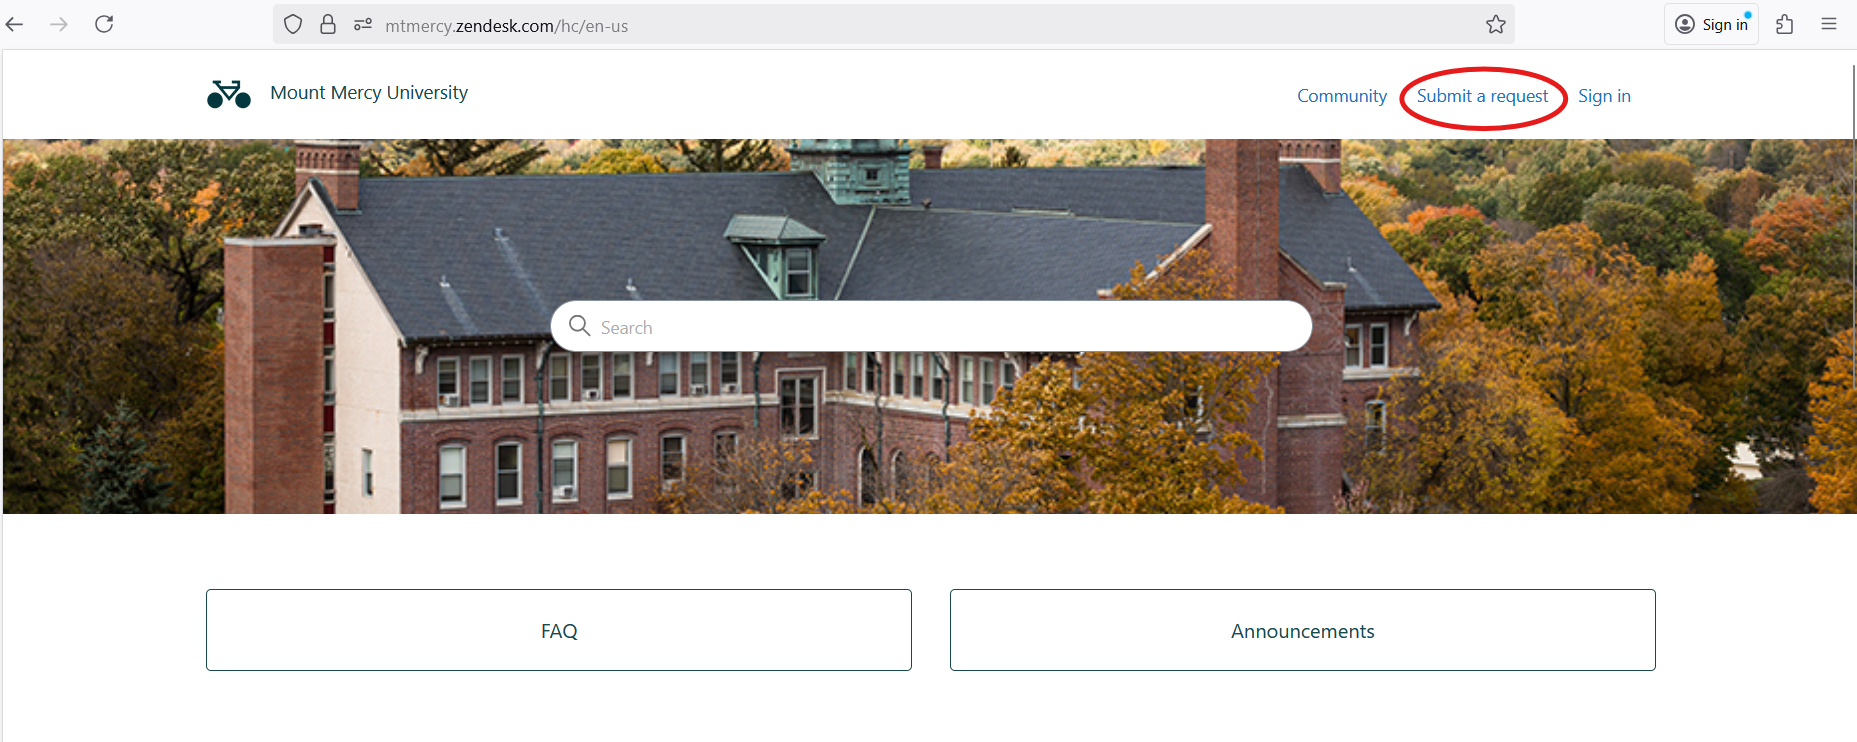The width and height of the screenshot is (1857, 742).
Task: Click the help center Sign in link
Action: tap(1604, 96)
